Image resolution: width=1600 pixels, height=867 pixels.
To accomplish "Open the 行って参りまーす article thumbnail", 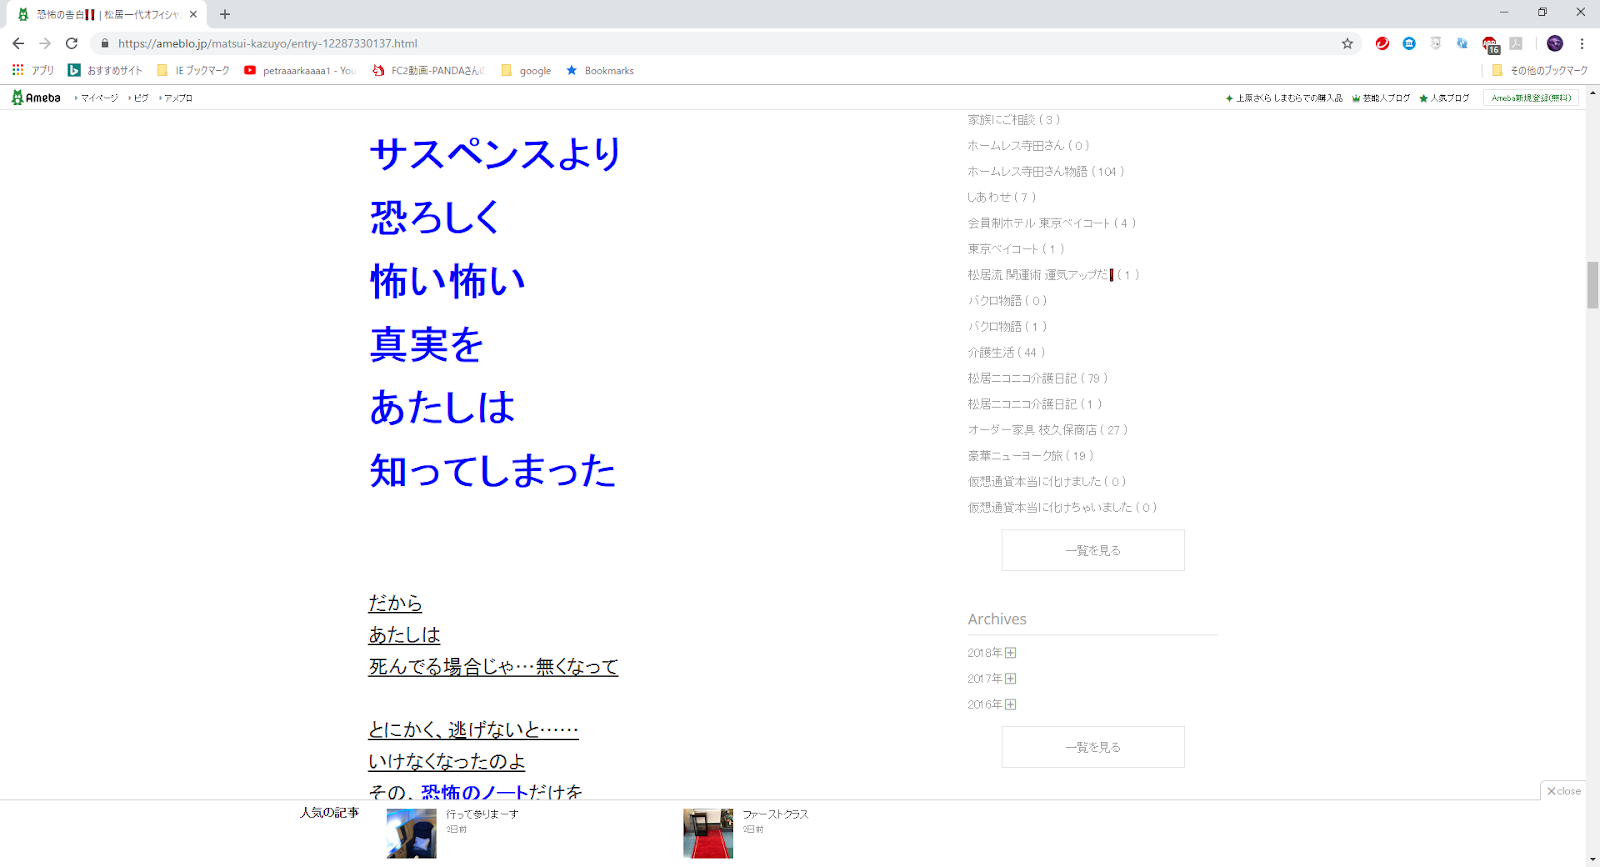I will click(x=412, y=834).
